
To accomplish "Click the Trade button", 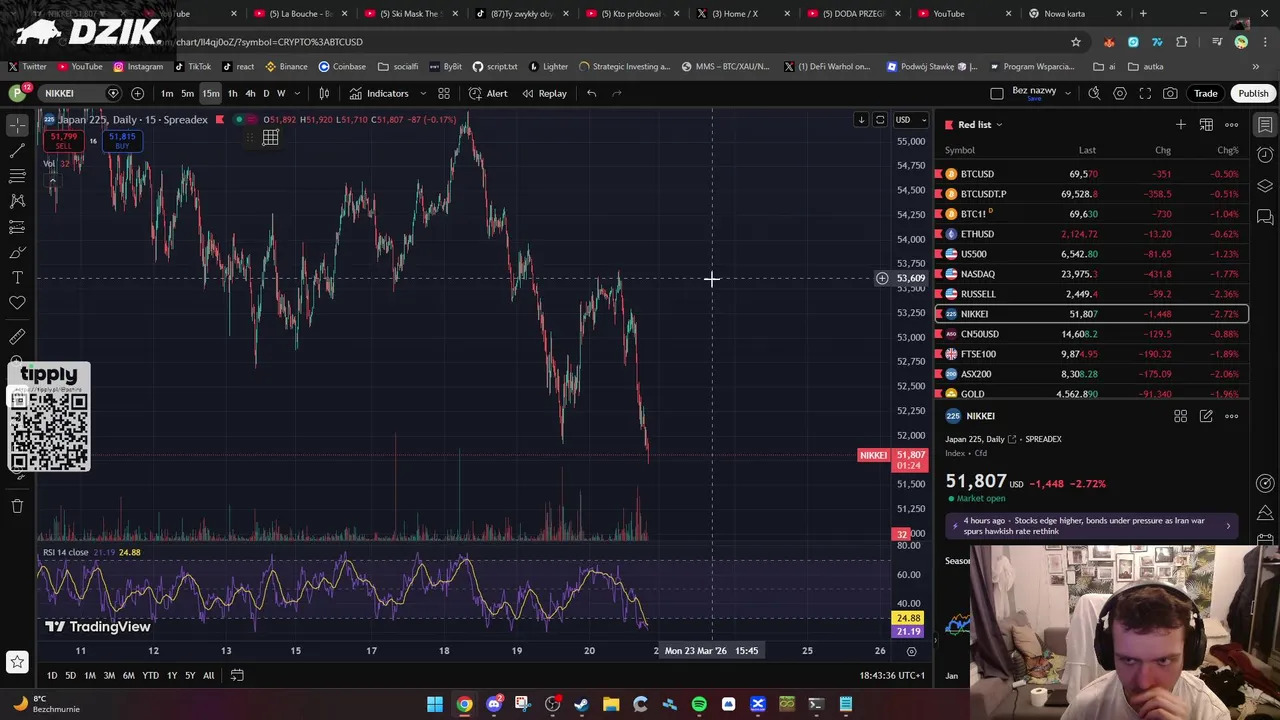I will (x=1205, y=93).
